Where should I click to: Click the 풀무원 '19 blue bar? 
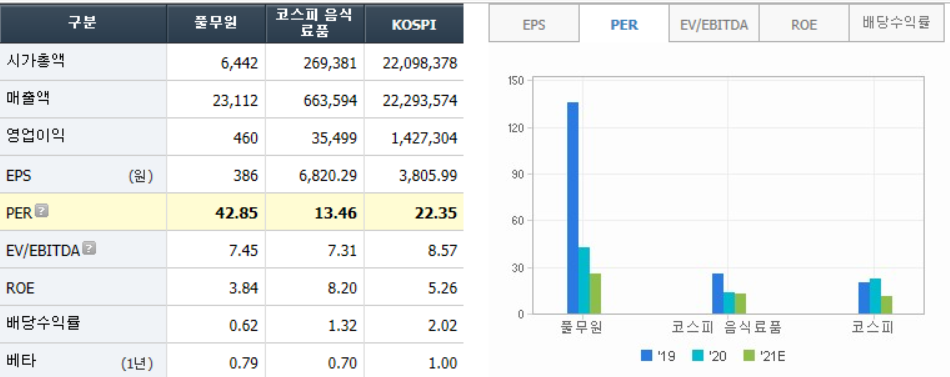573,208
